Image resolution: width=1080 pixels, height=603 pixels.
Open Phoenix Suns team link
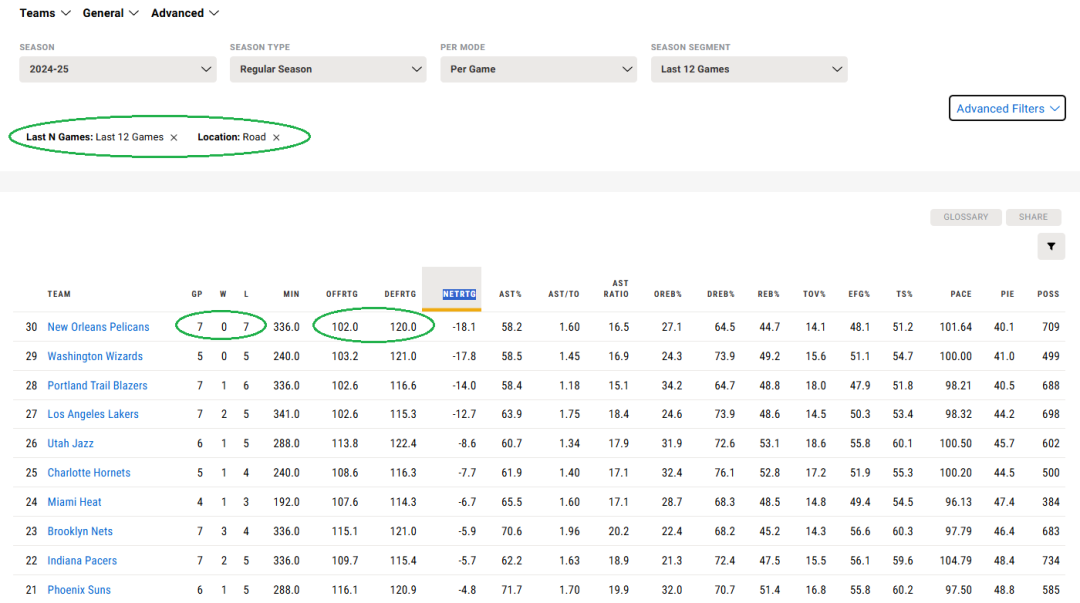(79, 590)
